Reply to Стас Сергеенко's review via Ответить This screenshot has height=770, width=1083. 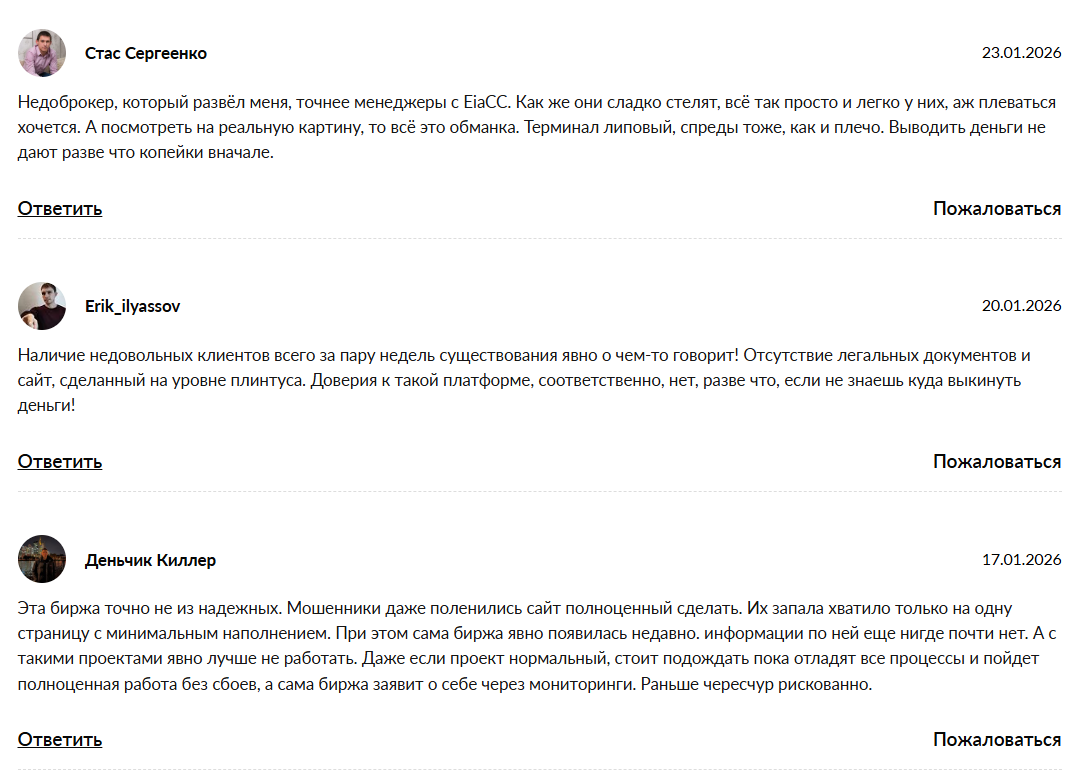point(60,208)
